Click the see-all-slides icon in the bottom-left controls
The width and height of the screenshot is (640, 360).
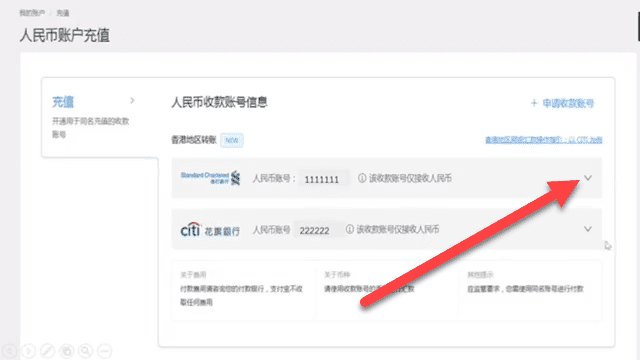[67, 351]
